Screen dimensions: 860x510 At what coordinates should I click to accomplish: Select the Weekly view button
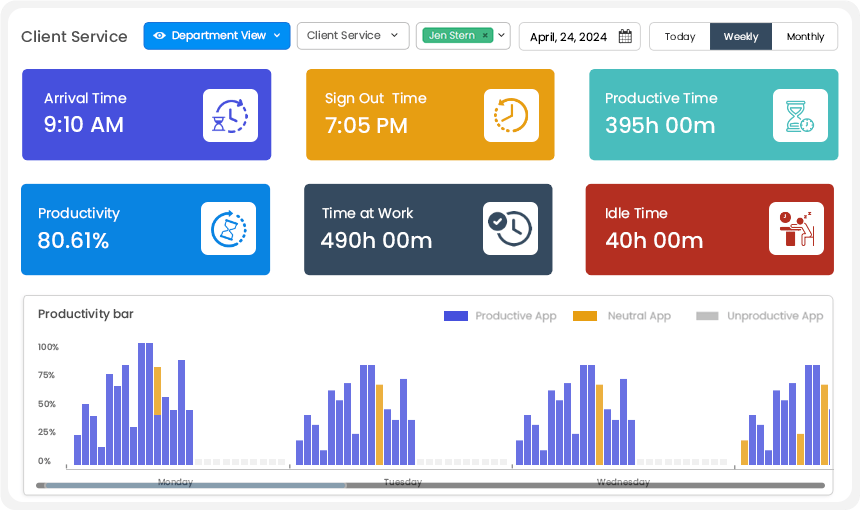(x=741, y=37)
